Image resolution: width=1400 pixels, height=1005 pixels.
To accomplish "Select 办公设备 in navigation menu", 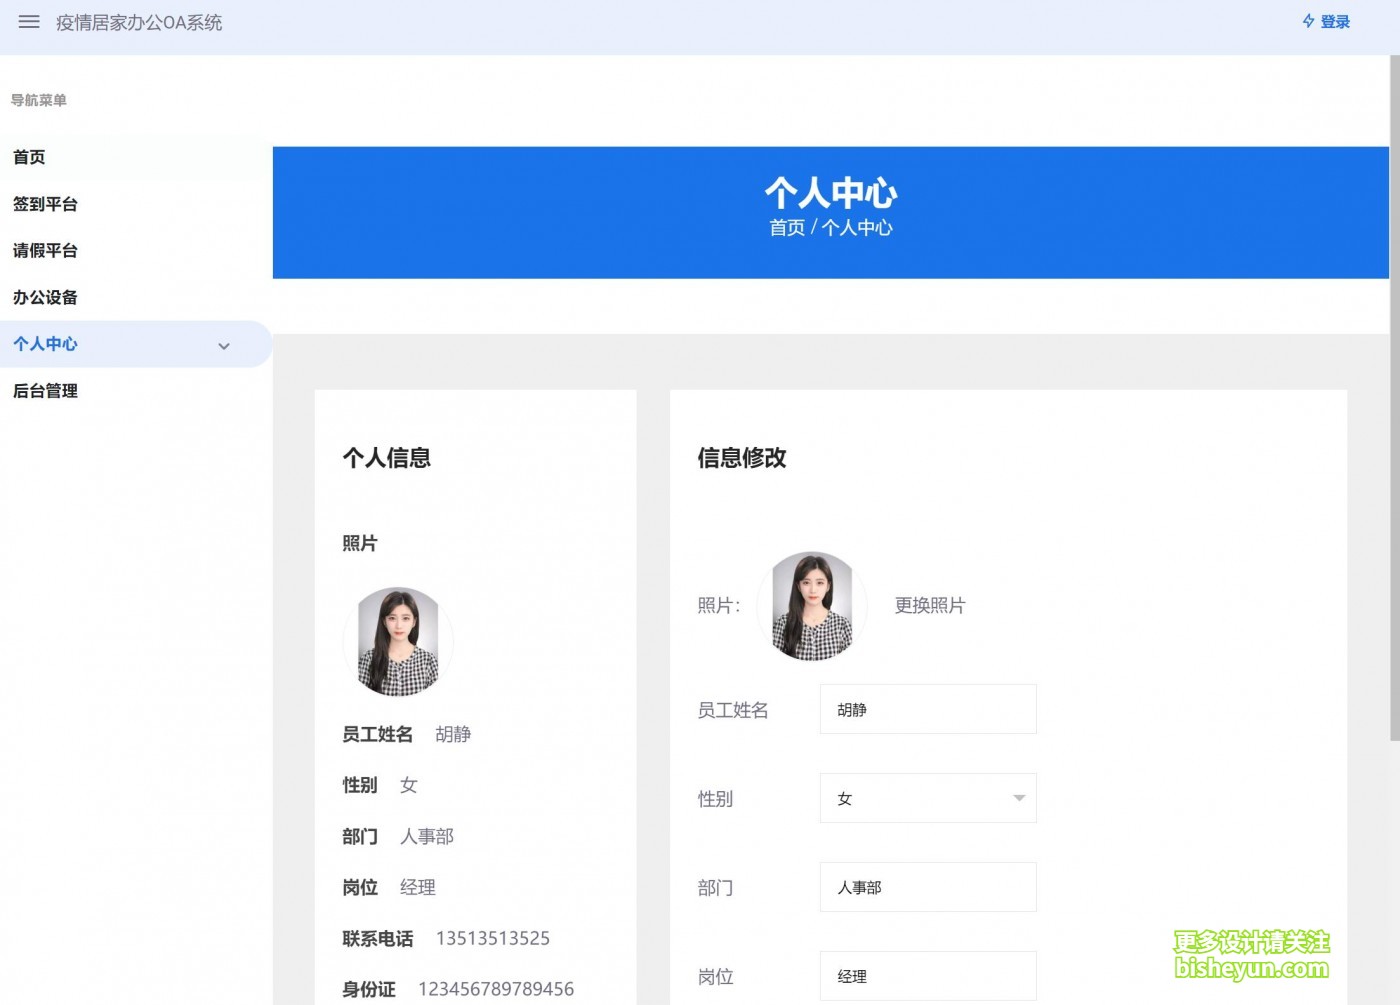I will pyautogui.click(x=136, y=297).
